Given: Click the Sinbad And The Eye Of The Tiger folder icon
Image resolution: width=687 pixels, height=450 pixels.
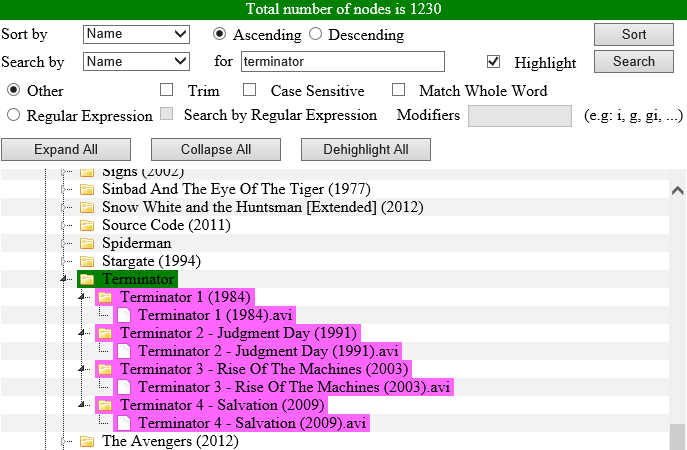Looking at the screenshot, I should point(87,189).
